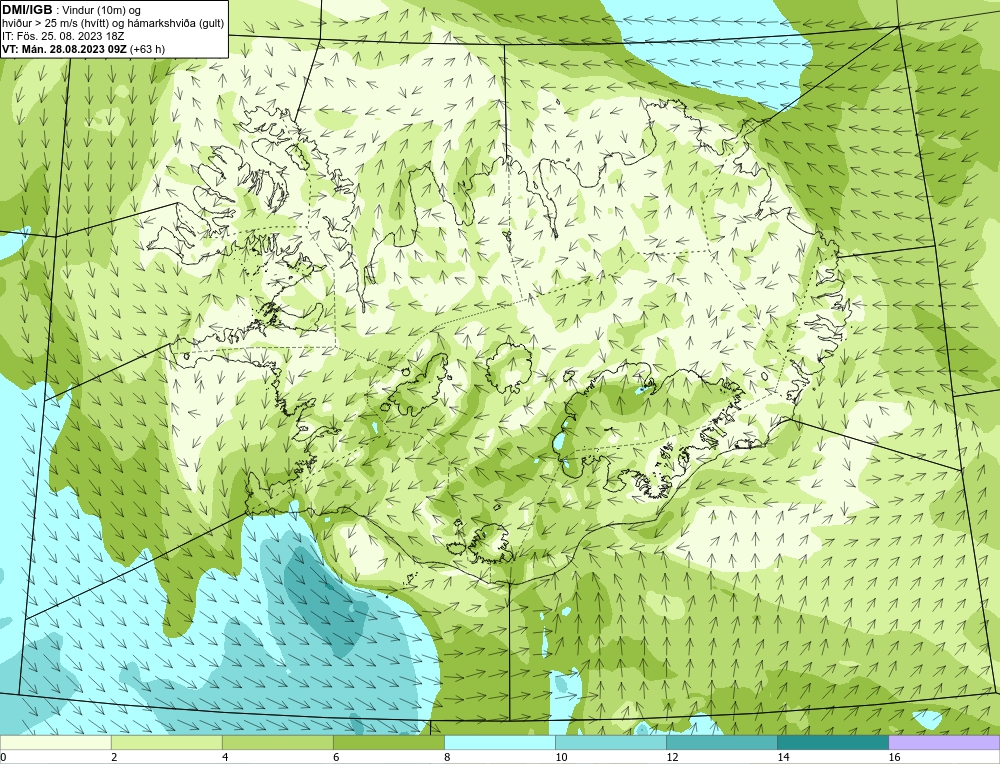The height and width of the screenshot is (764, 1000).
Task: Click the legend value label "8"
Action: [x=447, y=757]
